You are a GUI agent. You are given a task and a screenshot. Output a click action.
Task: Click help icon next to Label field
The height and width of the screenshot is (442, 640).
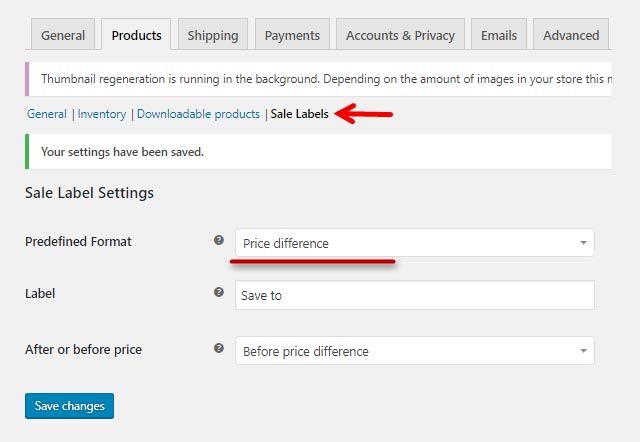coord(219,292)
